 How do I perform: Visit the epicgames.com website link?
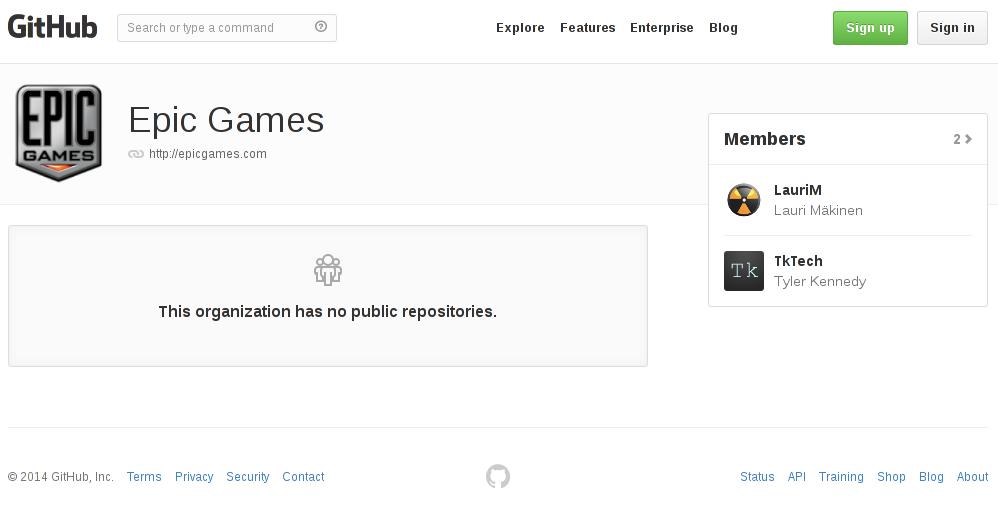tap(208, 154)
